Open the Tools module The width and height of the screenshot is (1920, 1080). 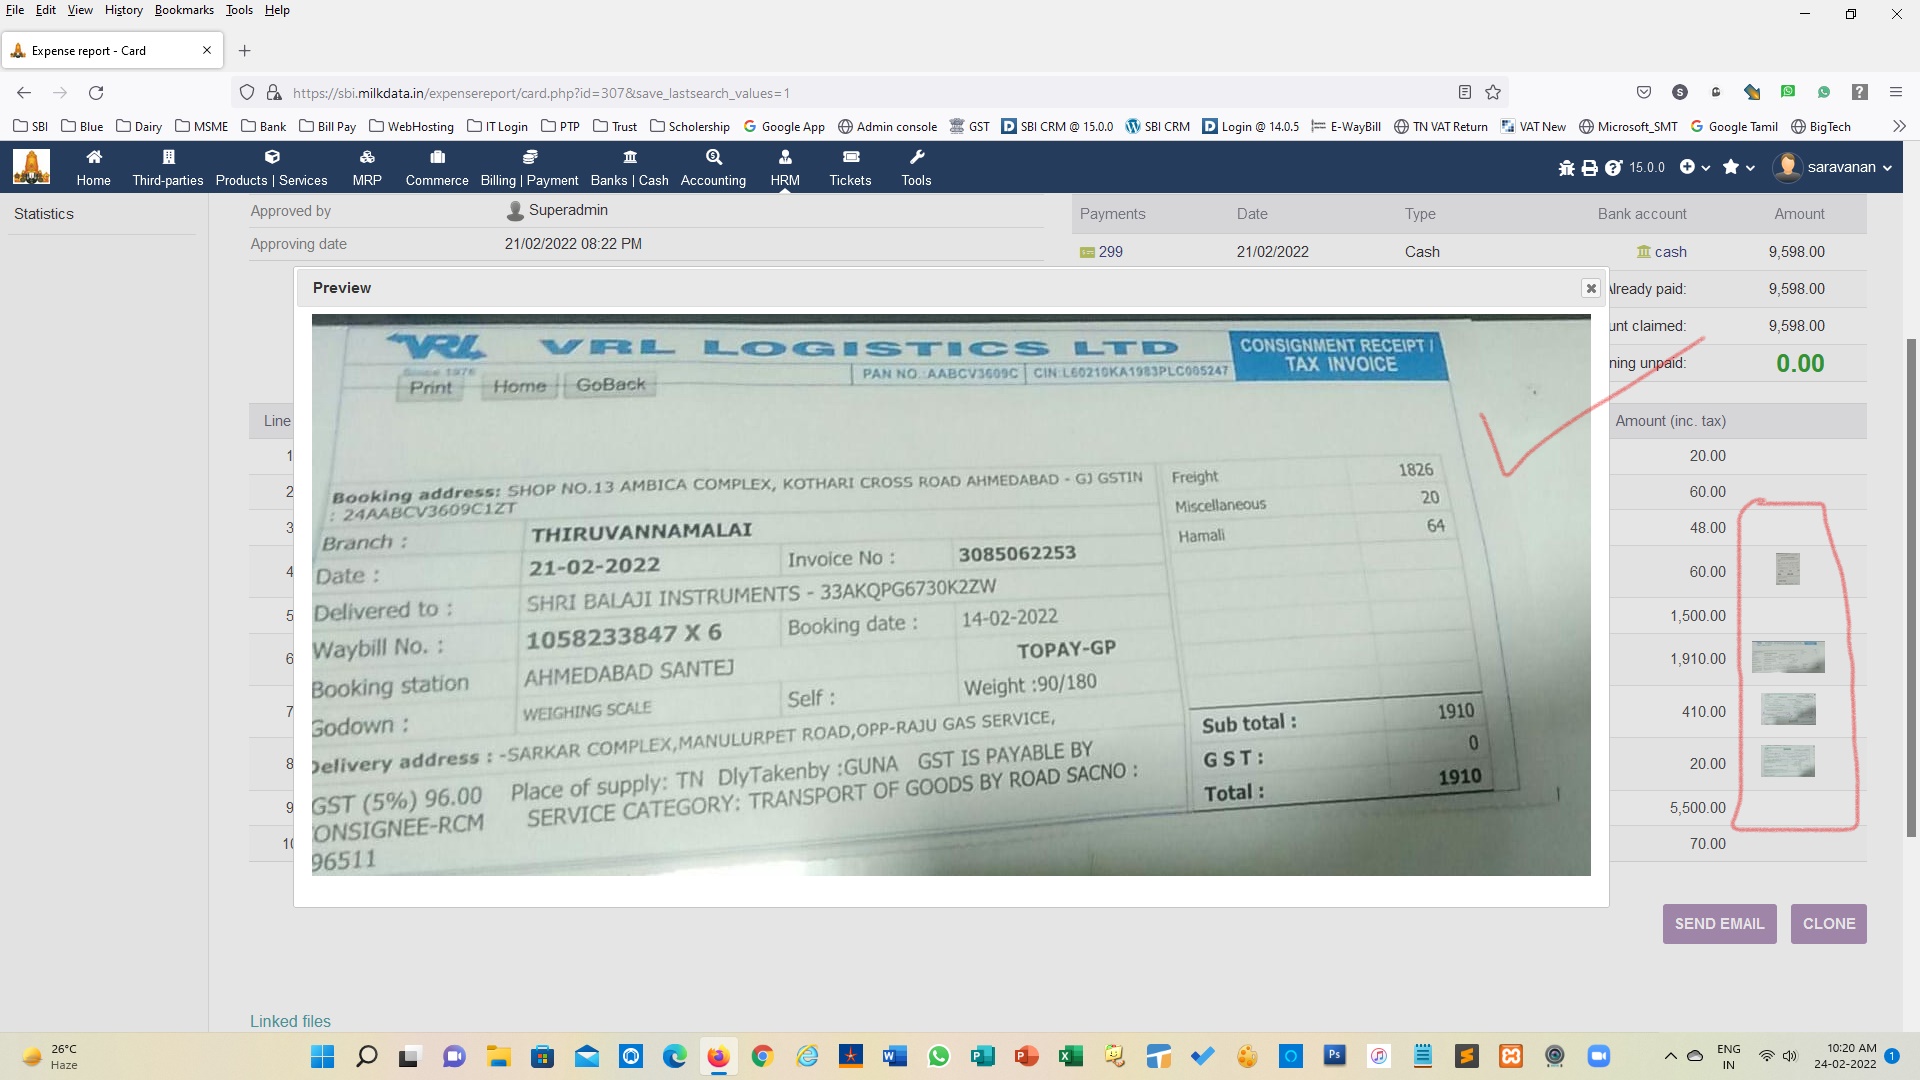(916, 167)
